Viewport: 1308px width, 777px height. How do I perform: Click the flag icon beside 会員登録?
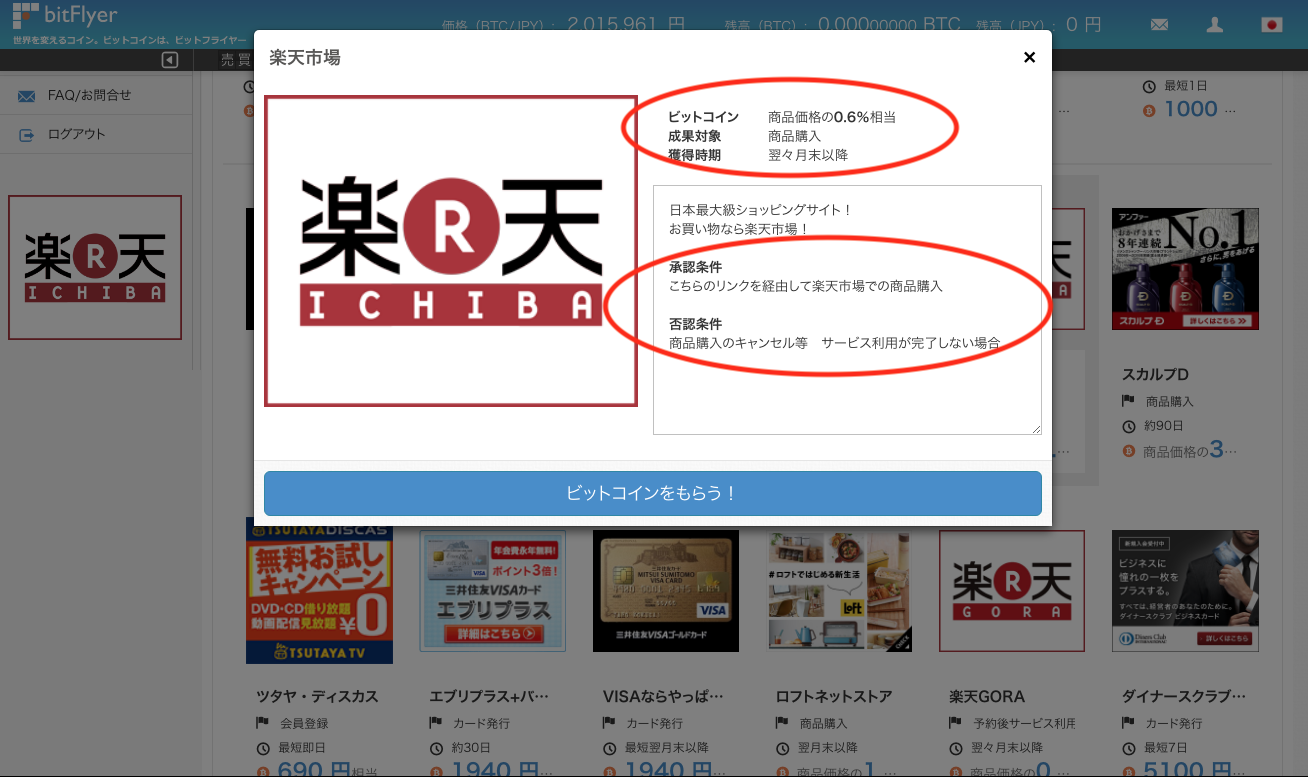tap(263, 723)
